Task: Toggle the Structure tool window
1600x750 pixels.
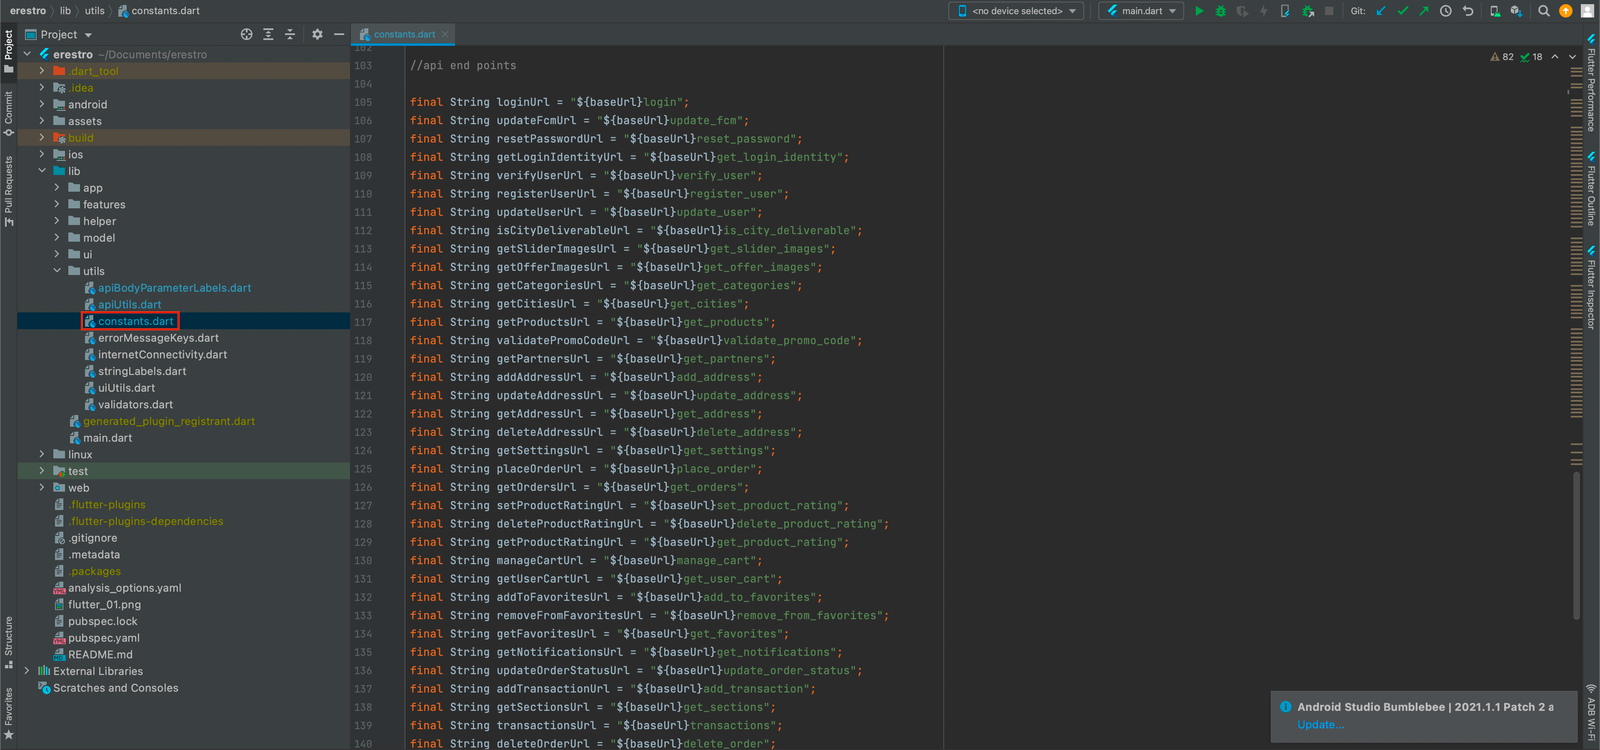Action: tap(9, 642)
